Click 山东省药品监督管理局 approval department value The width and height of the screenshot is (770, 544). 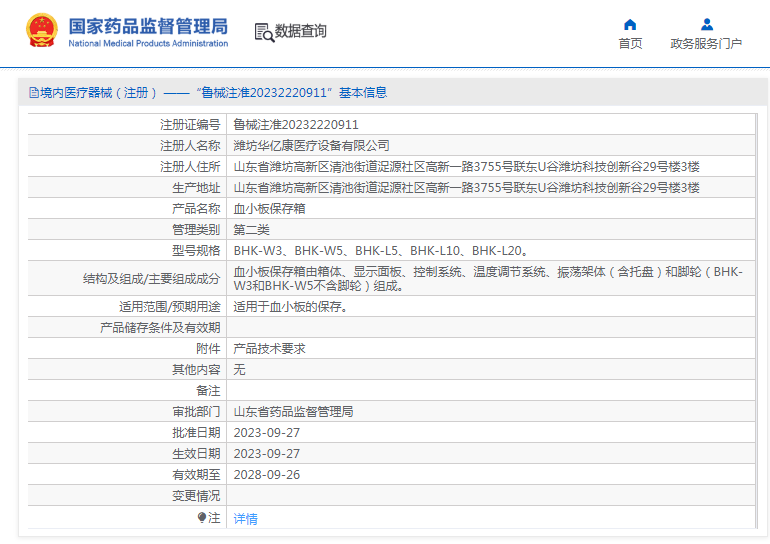click(x=294, y=411)
